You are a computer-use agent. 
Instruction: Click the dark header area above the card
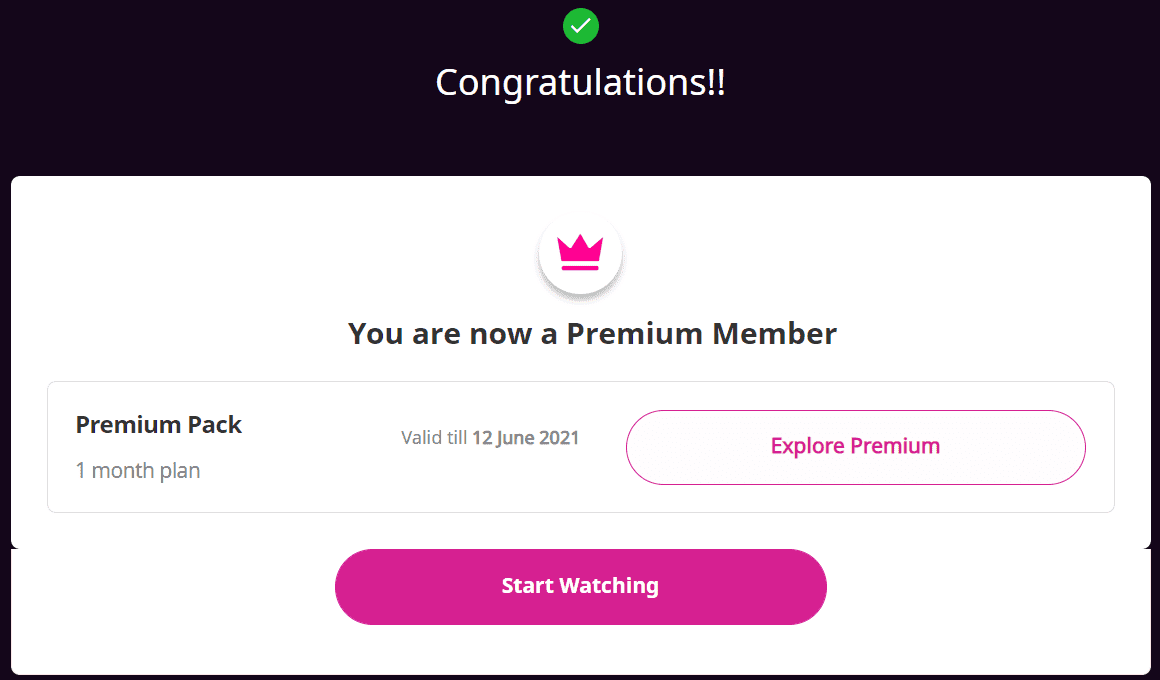point(200,130)
